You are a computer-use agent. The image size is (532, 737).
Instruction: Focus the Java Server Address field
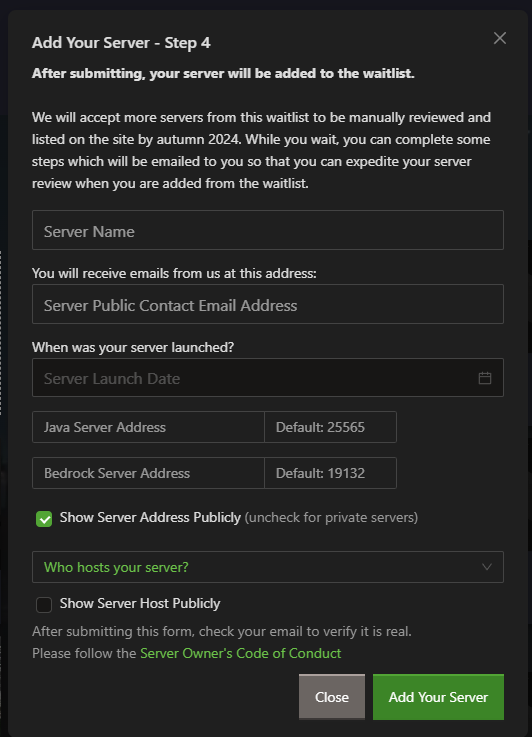148,427
